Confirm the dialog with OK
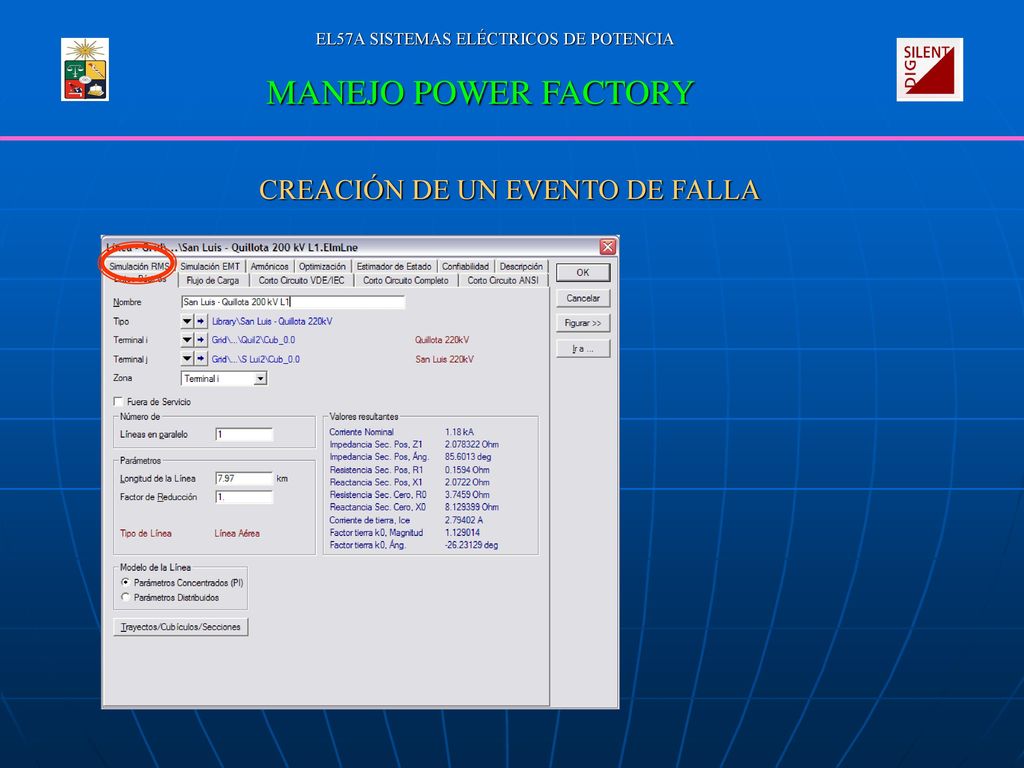1024x768 pixels. pyautogui.click(x=583, y=273)
